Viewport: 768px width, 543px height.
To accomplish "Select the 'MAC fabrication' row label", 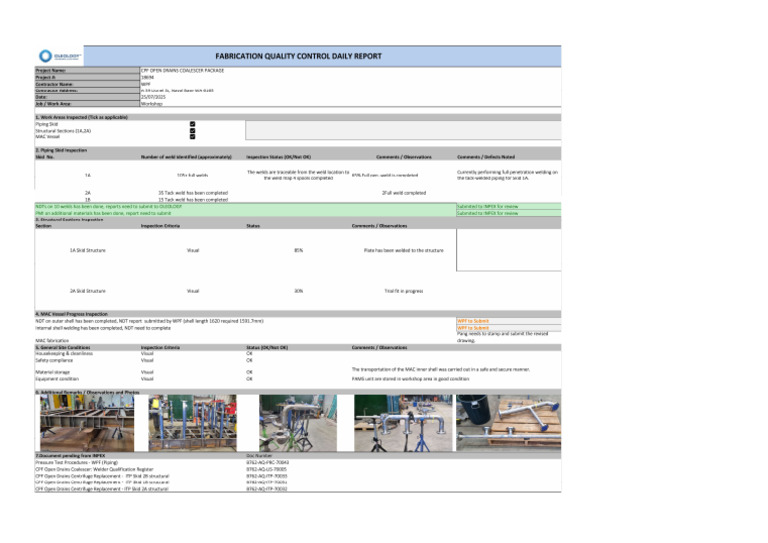I will point(52,340).
